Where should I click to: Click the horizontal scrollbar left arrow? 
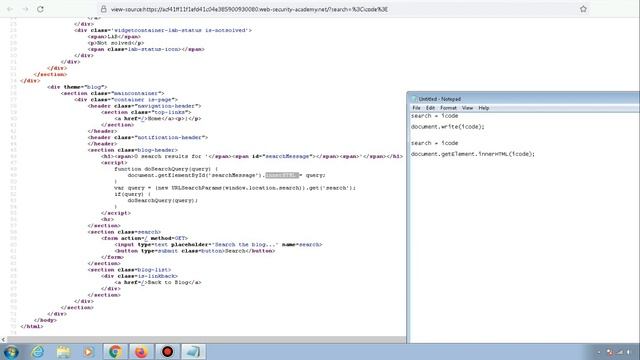pyautogui.click(x=3, y=340)
